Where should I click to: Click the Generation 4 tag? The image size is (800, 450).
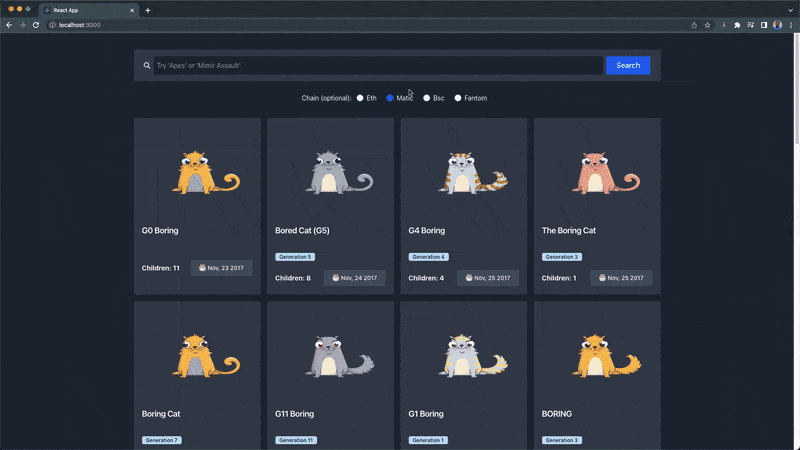429,257
